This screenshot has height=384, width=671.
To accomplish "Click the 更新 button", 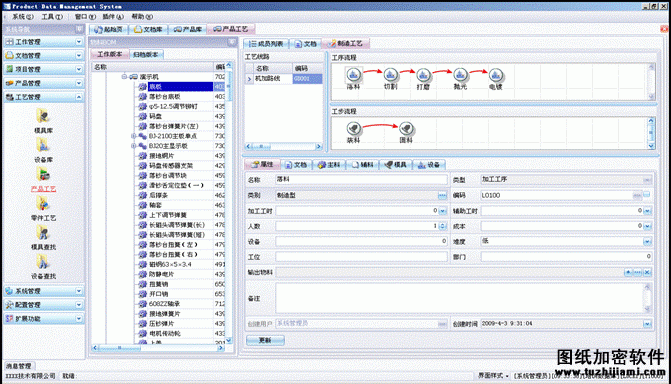I will tap(265, 340).
